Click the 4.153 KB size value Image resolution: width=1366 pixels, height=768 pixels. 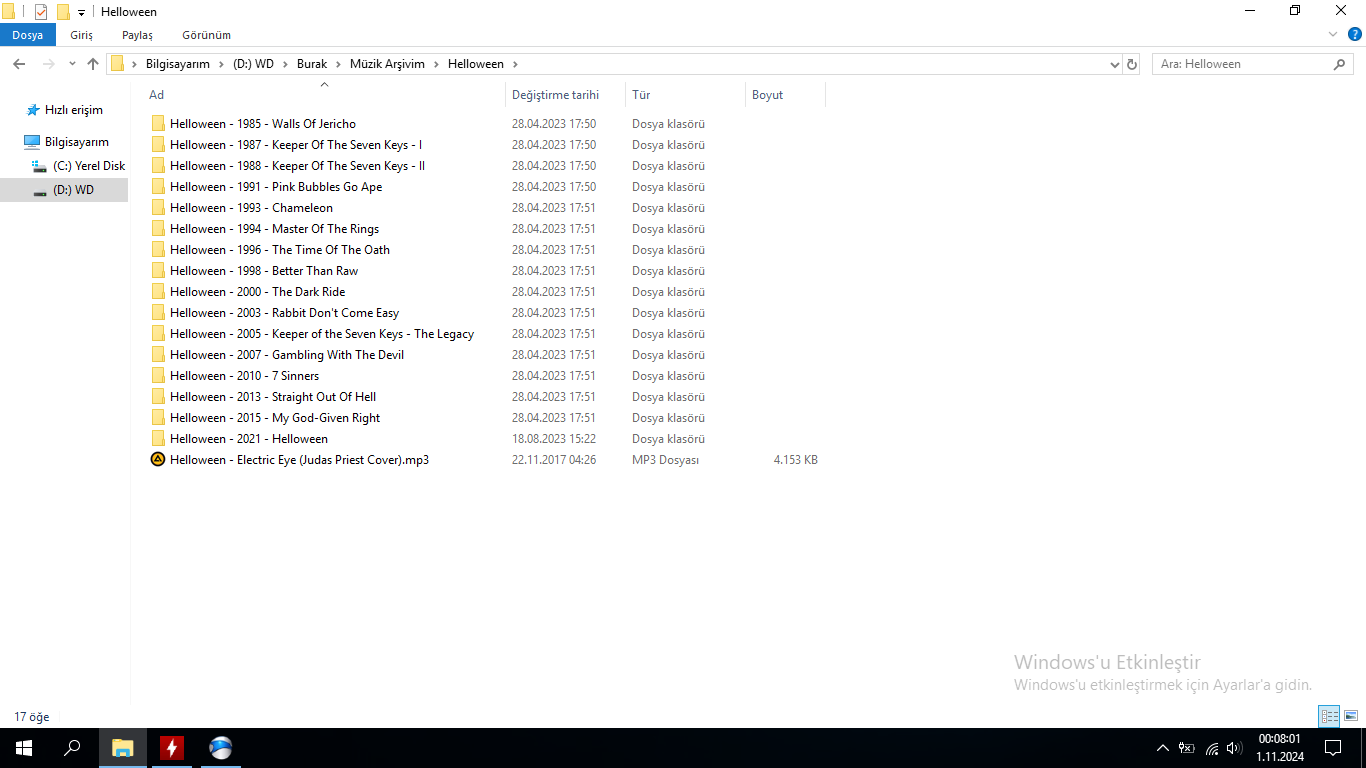pos(796,460)
